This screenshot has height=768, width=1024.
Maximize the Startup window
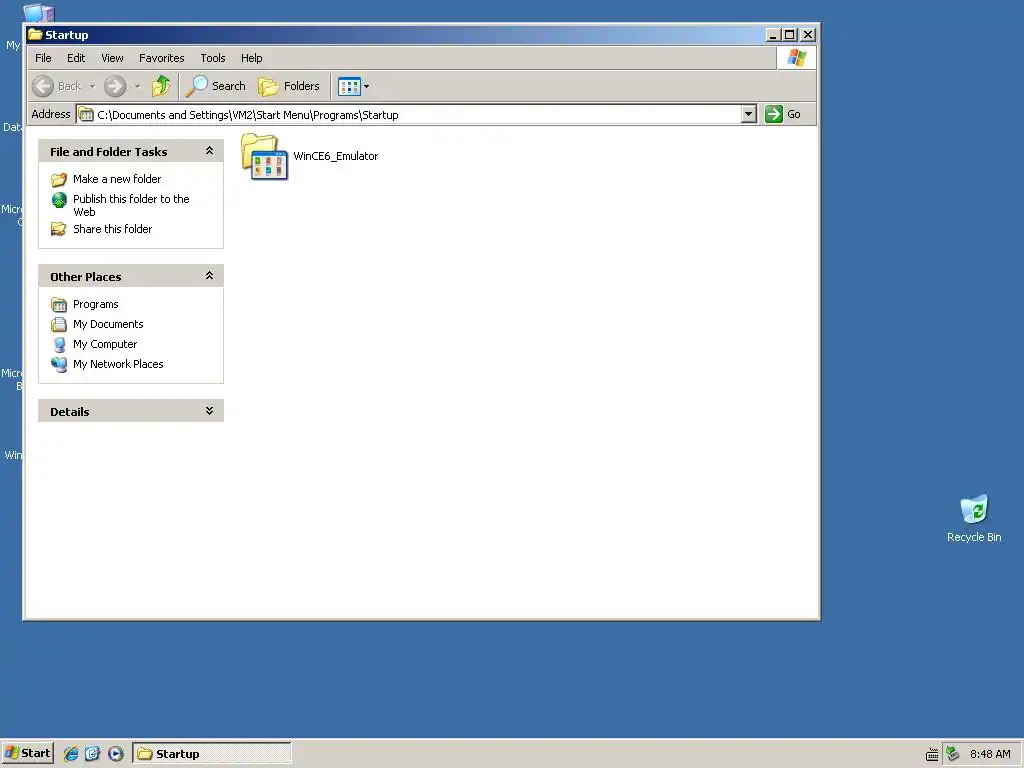(790, 35)
